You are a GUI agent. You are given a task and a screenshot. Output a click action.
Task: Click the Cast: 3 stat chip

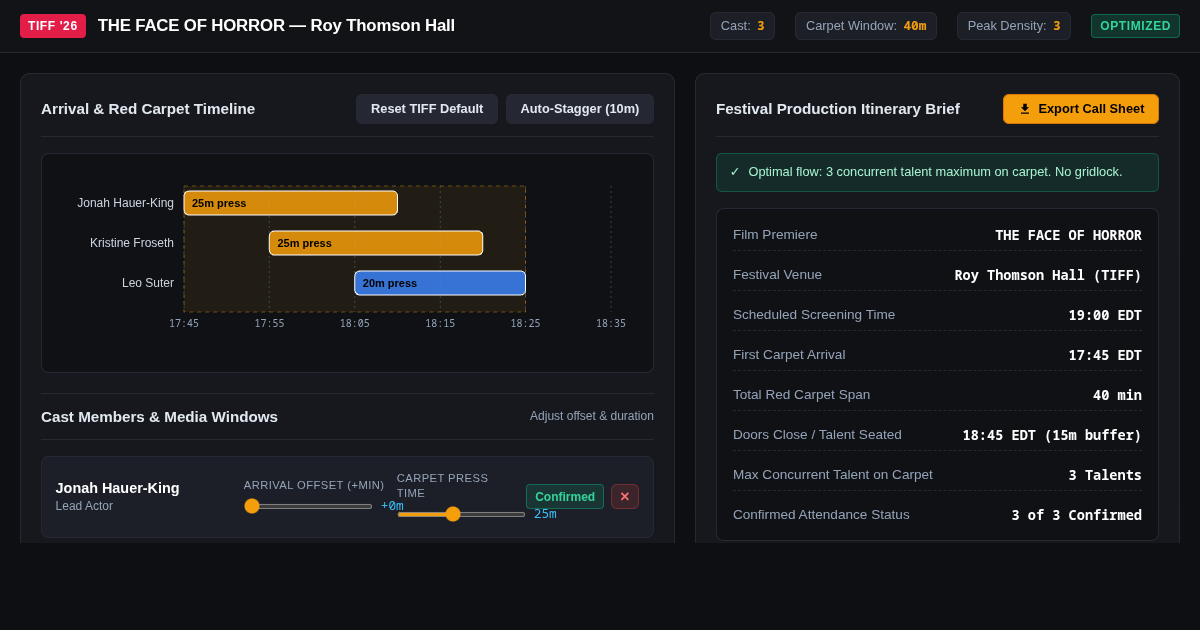pos(742,26)
